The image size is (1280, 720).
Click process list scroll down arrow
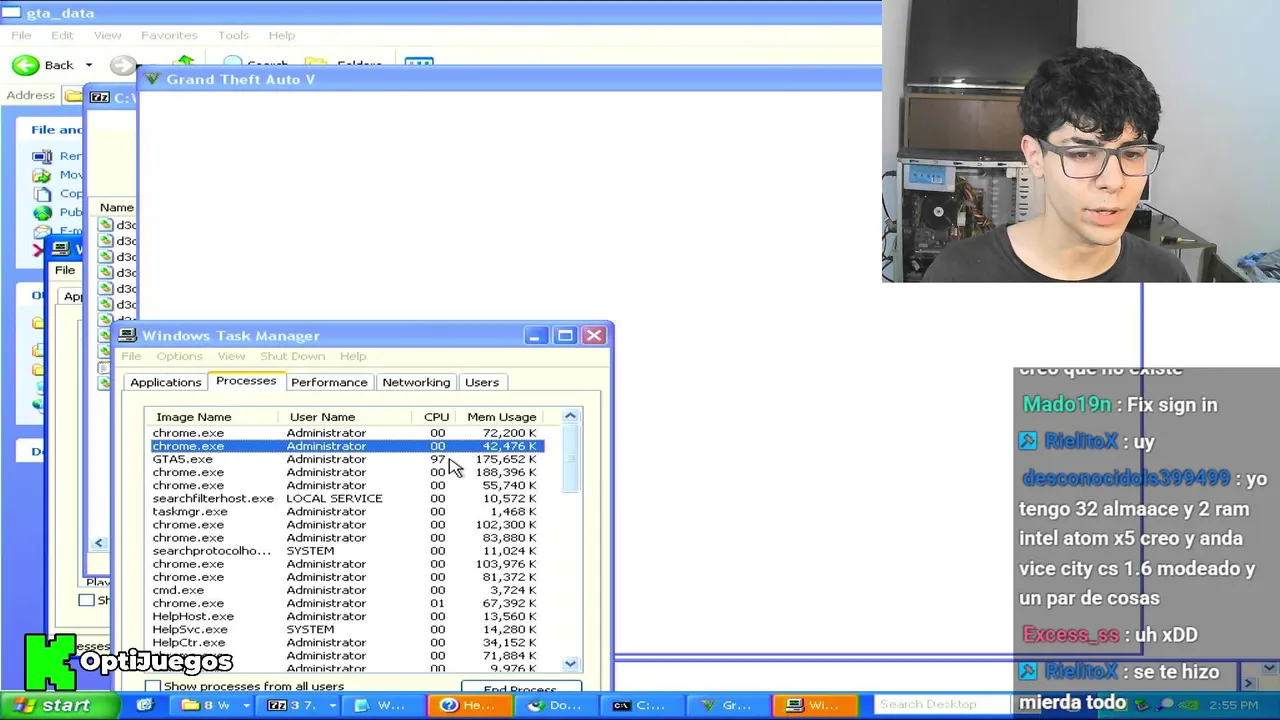click(x=570, y=664)
